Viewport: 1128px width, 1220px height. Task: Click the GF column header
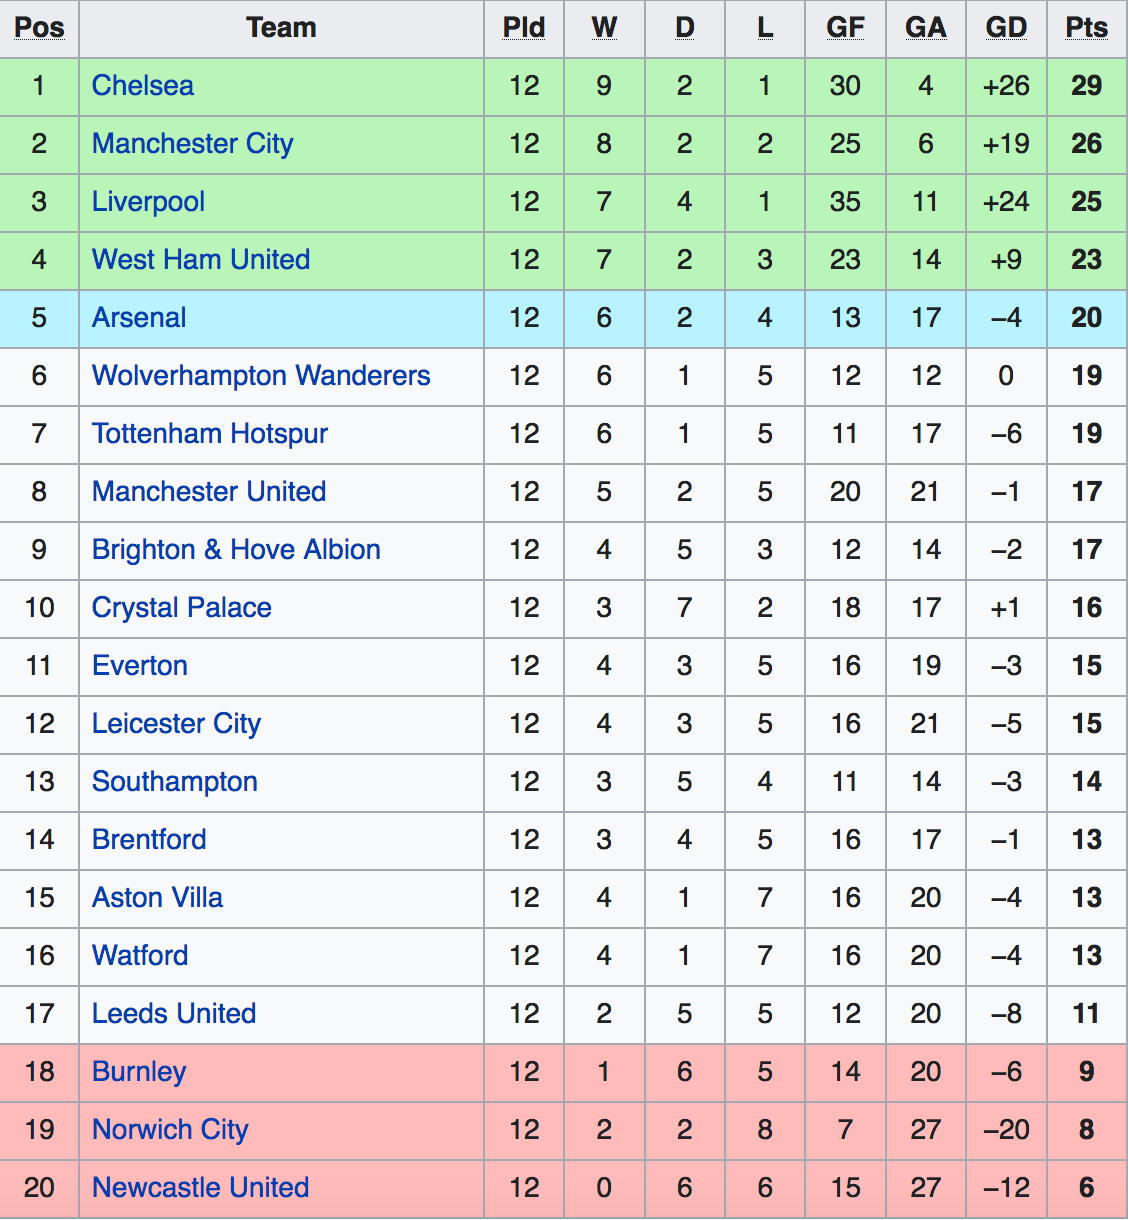point(845,28)
